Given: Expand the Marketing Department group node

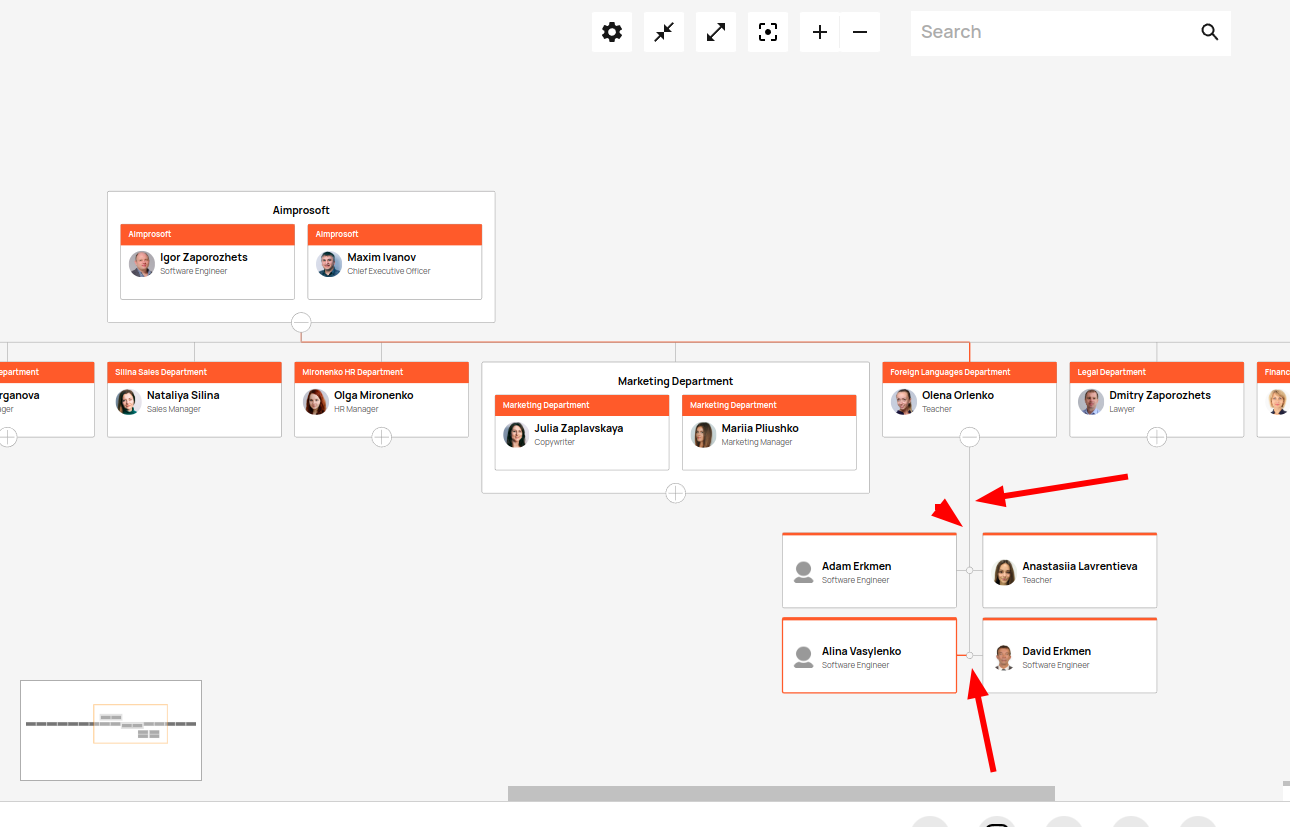Looking at the screenshot, I should pyautogui.click(x=675, y=493).
